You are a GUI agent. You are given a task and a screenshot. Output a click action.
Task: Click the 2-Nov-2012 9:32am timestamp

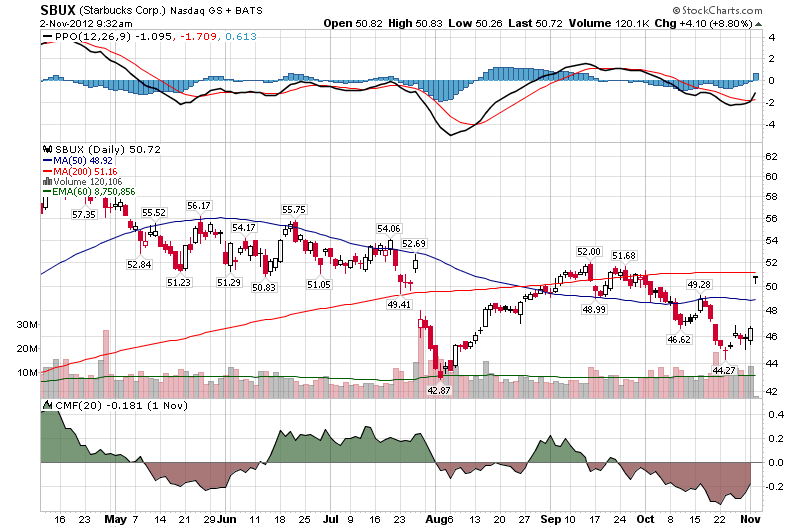click(x=86, y=23)
